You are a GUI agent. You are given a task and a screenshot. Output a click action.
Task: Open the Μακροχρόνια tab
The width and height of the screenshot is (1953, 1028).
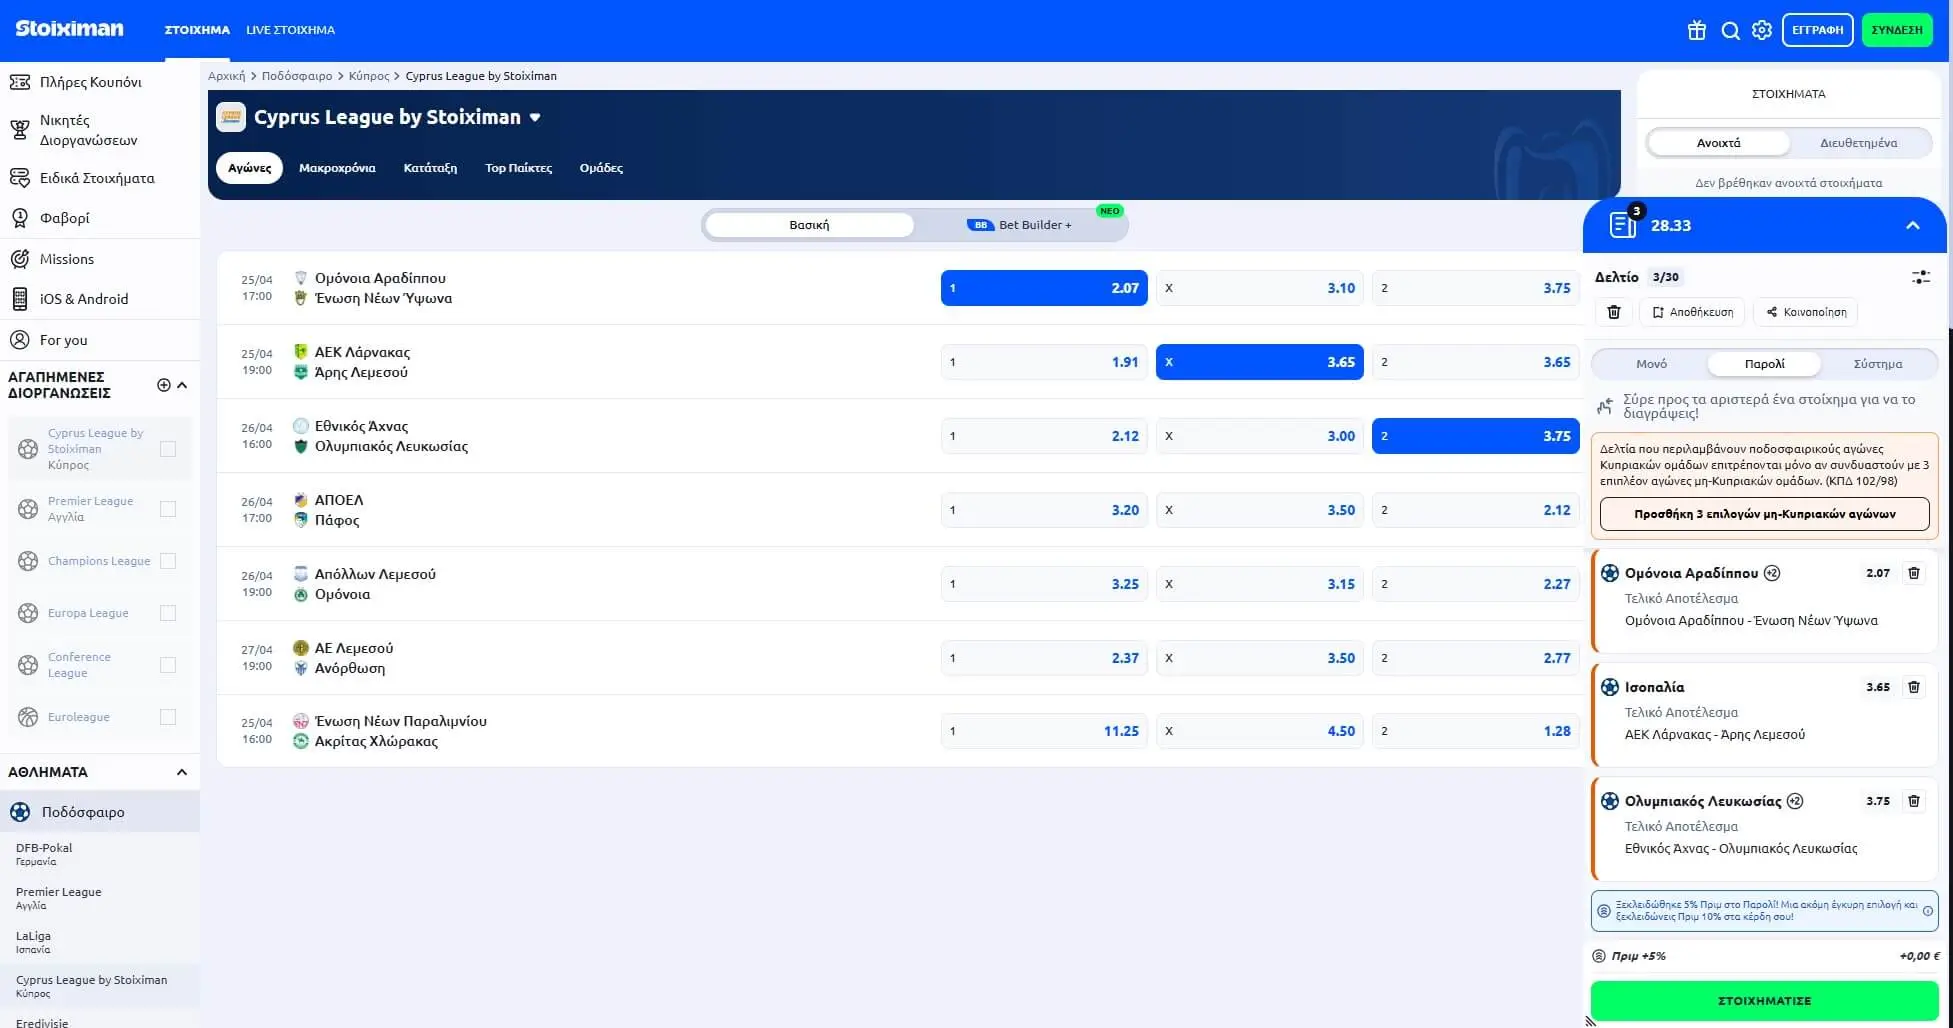(337, 168)
